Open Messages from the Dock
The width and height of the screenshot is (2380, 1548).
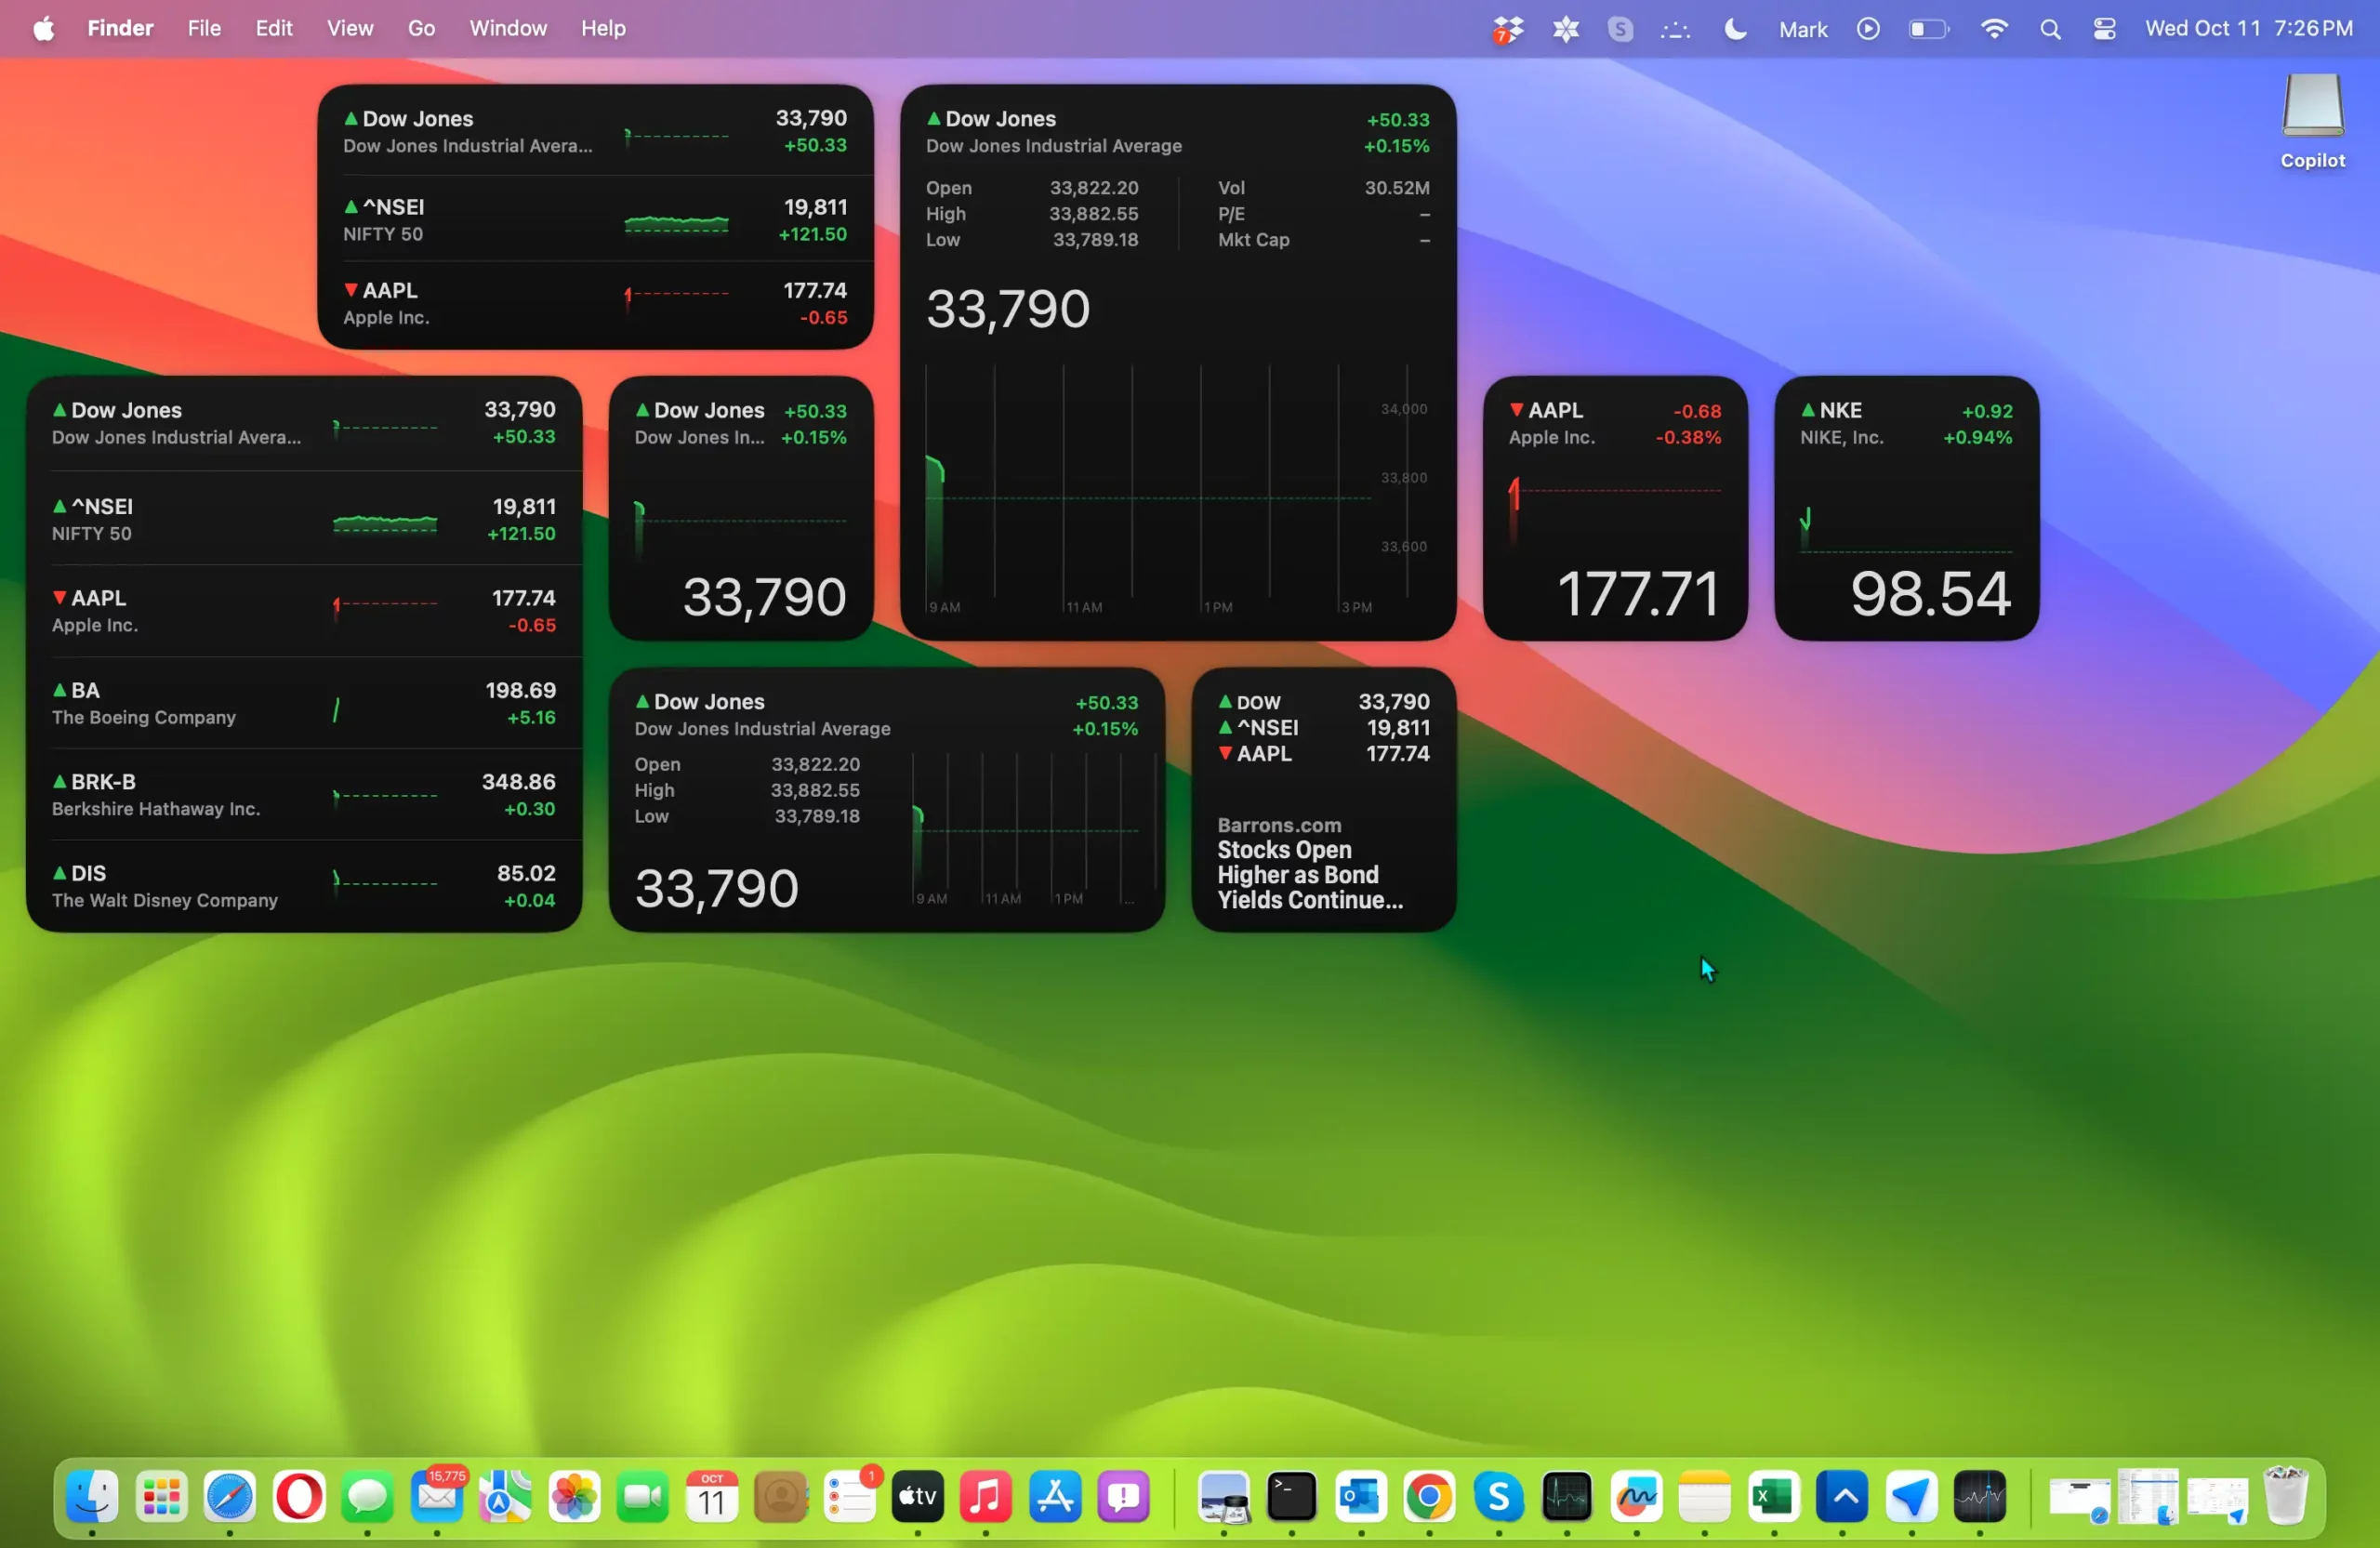[367, 1496]
